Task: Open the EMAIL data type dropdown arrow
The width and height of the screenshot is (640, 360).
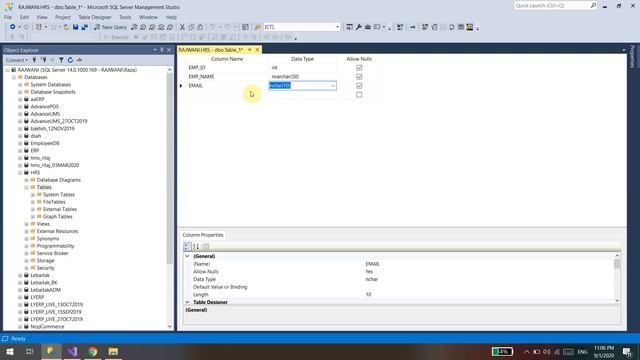Action: pyautogui.click(x=333, y=86)
